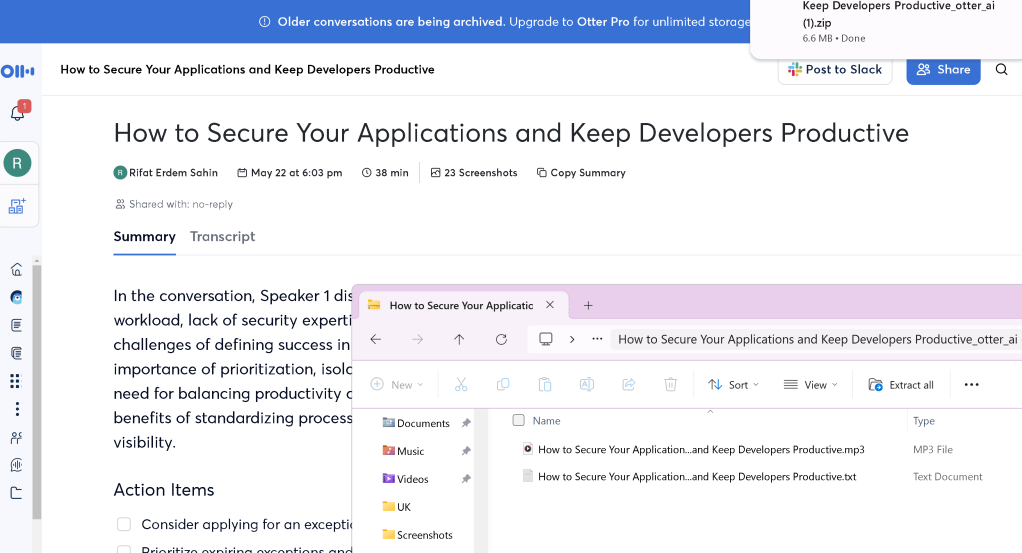
Task: Open the audio waveform icon in sidebar
Action: (17, 465)
